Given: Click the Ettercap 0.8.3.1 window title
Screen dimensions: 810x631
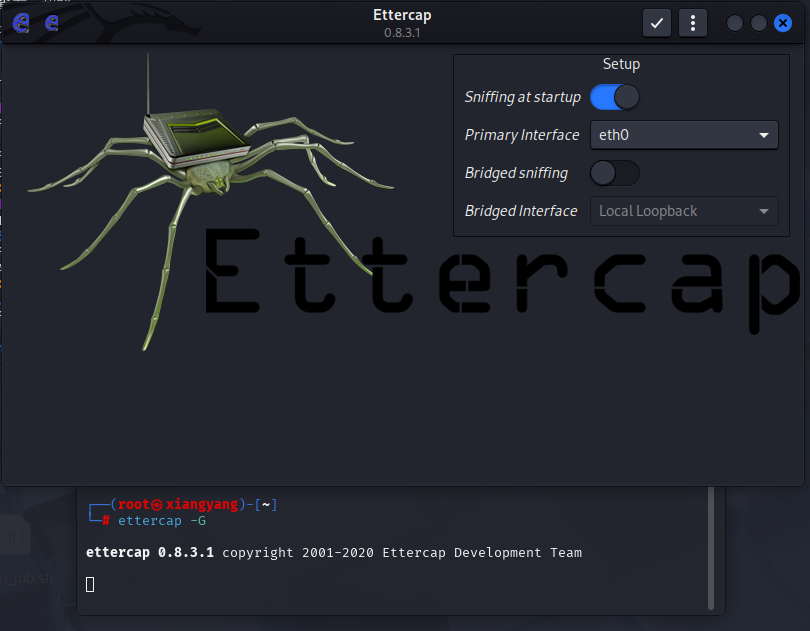Looking at the screenshot, I should (x=402, y=23).
